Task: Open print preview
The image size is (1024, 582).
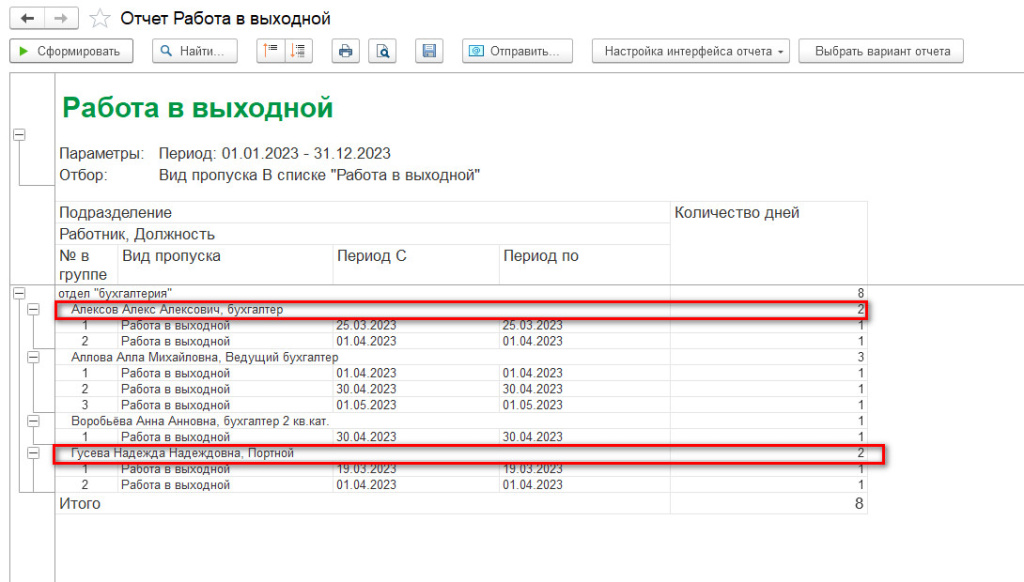Action: point(381,51)
